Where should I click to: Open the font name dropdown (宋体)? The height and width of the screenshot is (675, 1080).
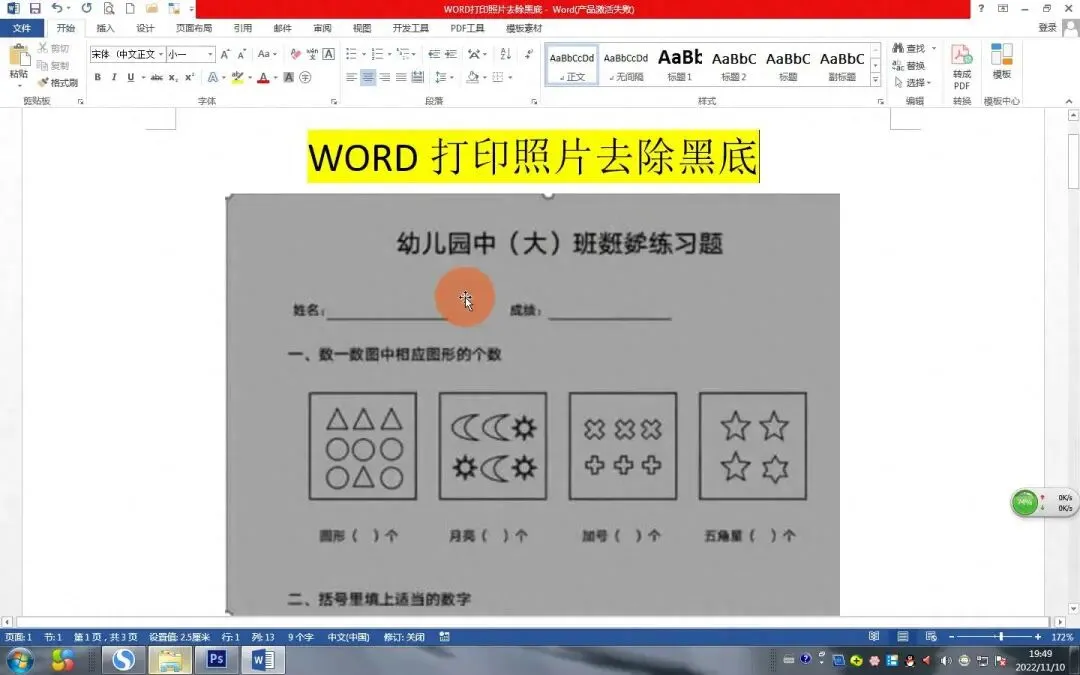[x=160, y=54]
